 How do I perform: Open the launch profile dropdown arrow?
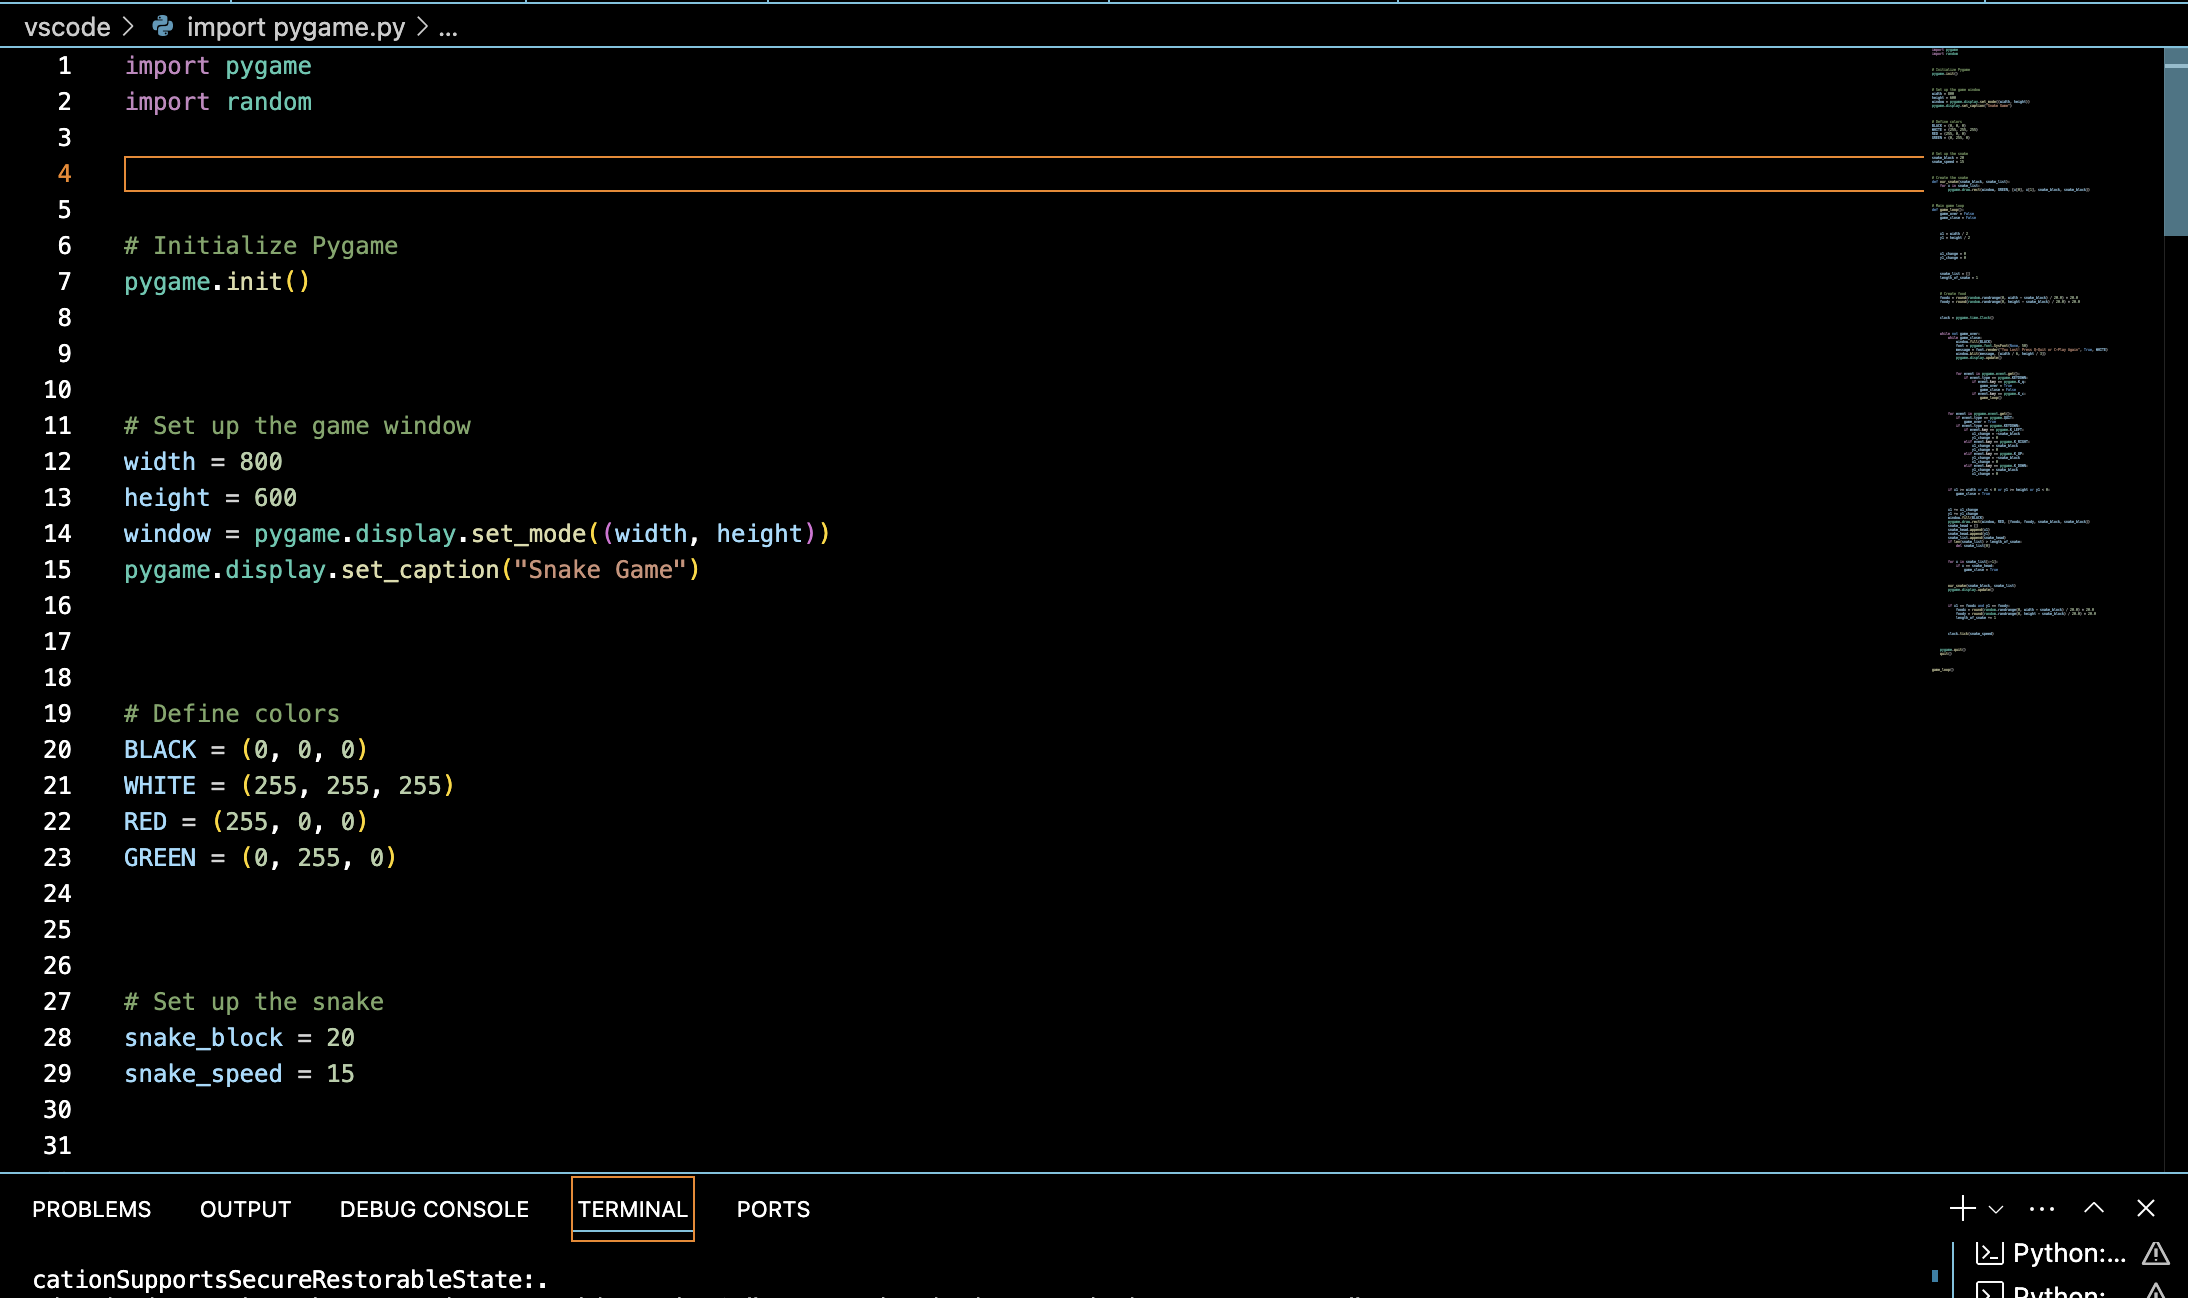click(1996, 1209)
